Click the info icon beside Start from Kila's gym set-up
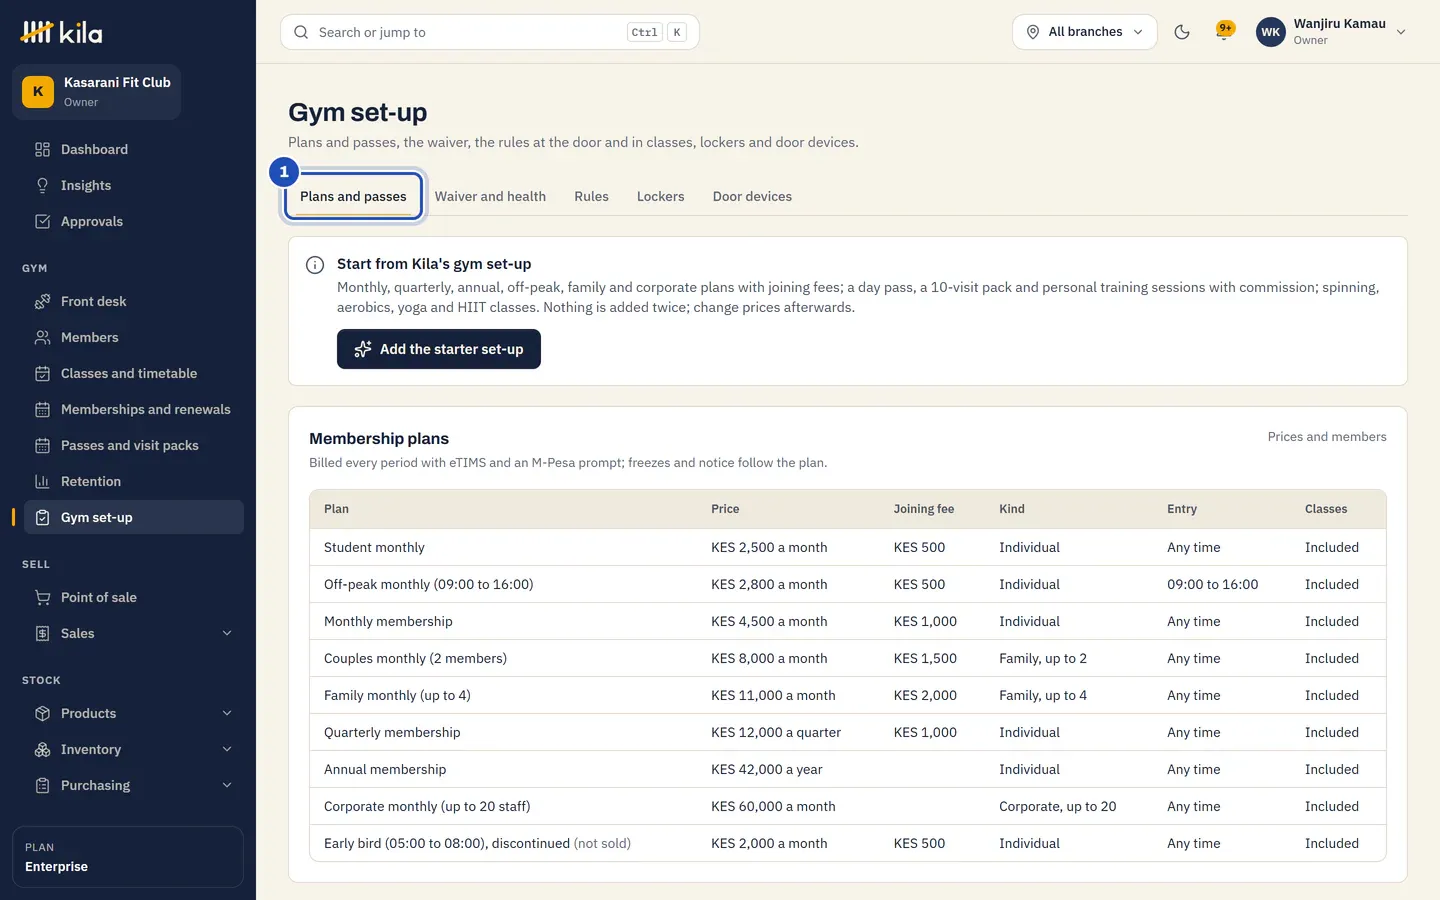The width and height of the screenshot is (1440, 900). tap(315, 265)
